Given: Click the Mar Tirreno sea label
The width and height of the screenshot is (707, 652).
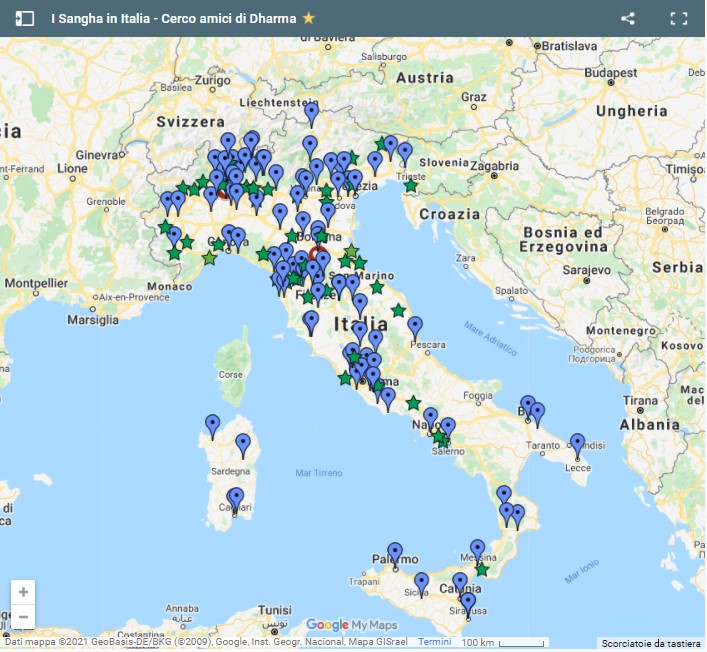Looking at the screenshot, I should point(319,473).
